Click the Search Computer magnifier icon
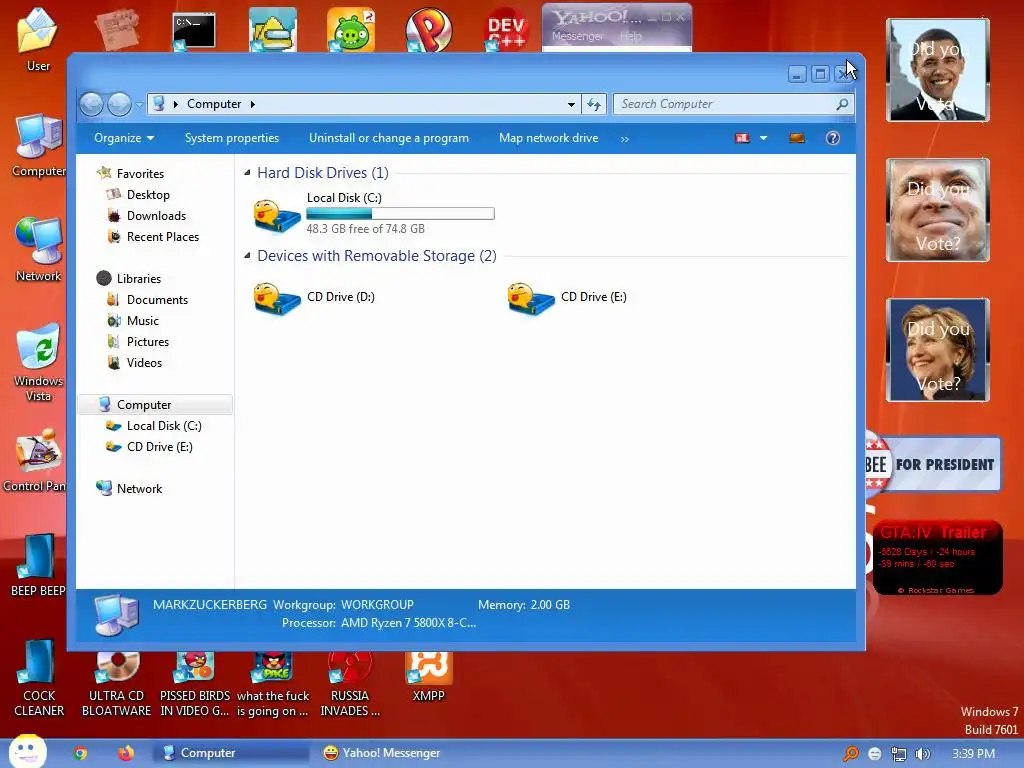Screen dimensions: 1024x768 [842, 104]
